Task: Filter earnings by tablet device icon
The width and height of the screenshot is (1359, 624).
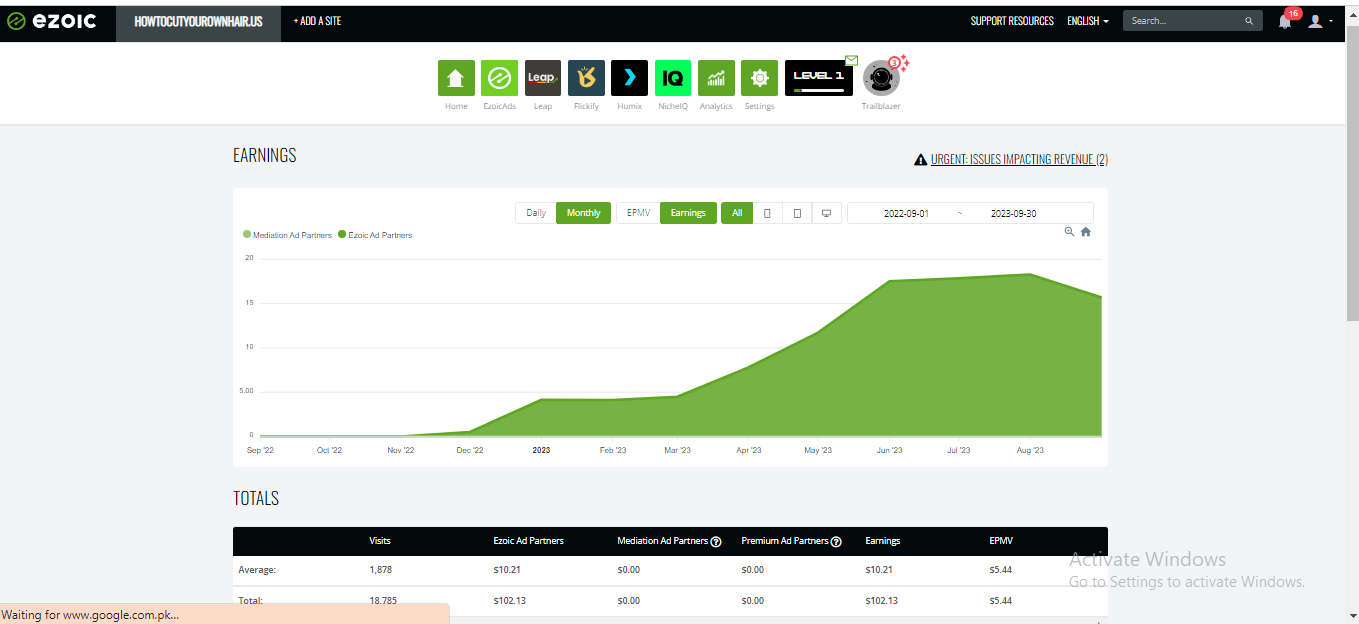Action: pos(797,213)
